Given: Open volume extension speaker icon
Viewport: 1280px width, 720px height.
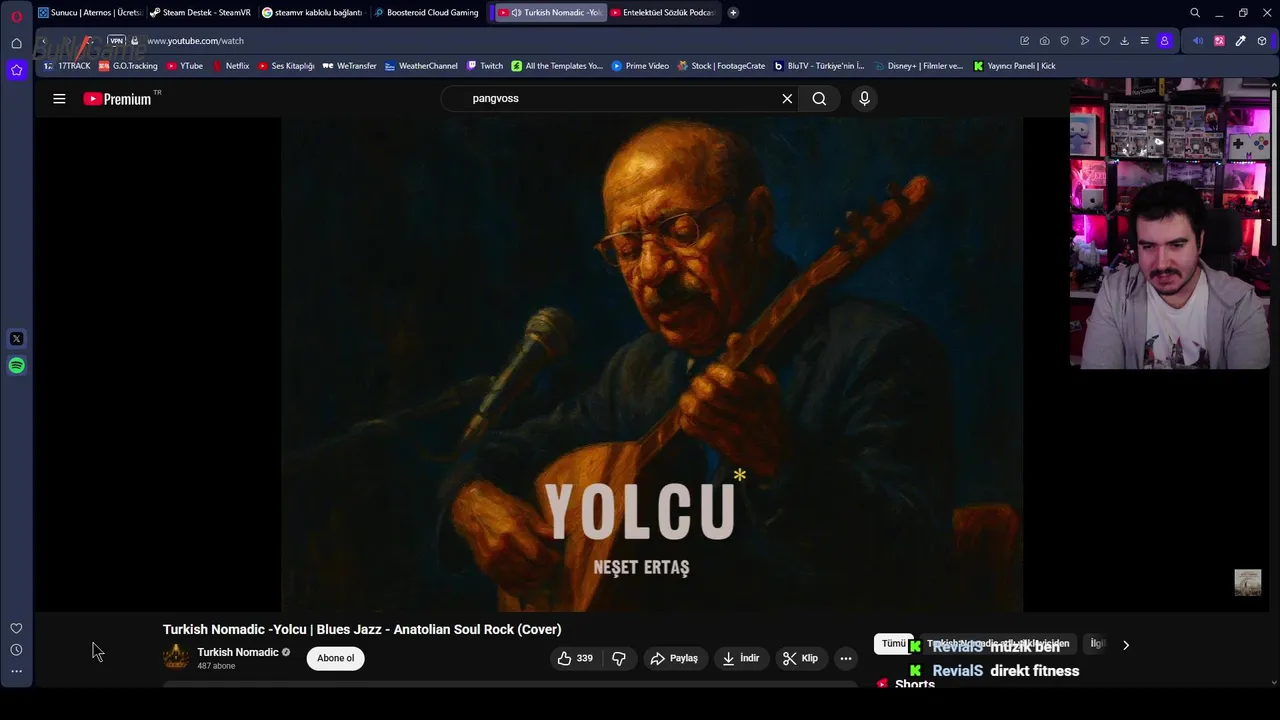Looking at the screenshot, I should click(x=1198, y=41).
